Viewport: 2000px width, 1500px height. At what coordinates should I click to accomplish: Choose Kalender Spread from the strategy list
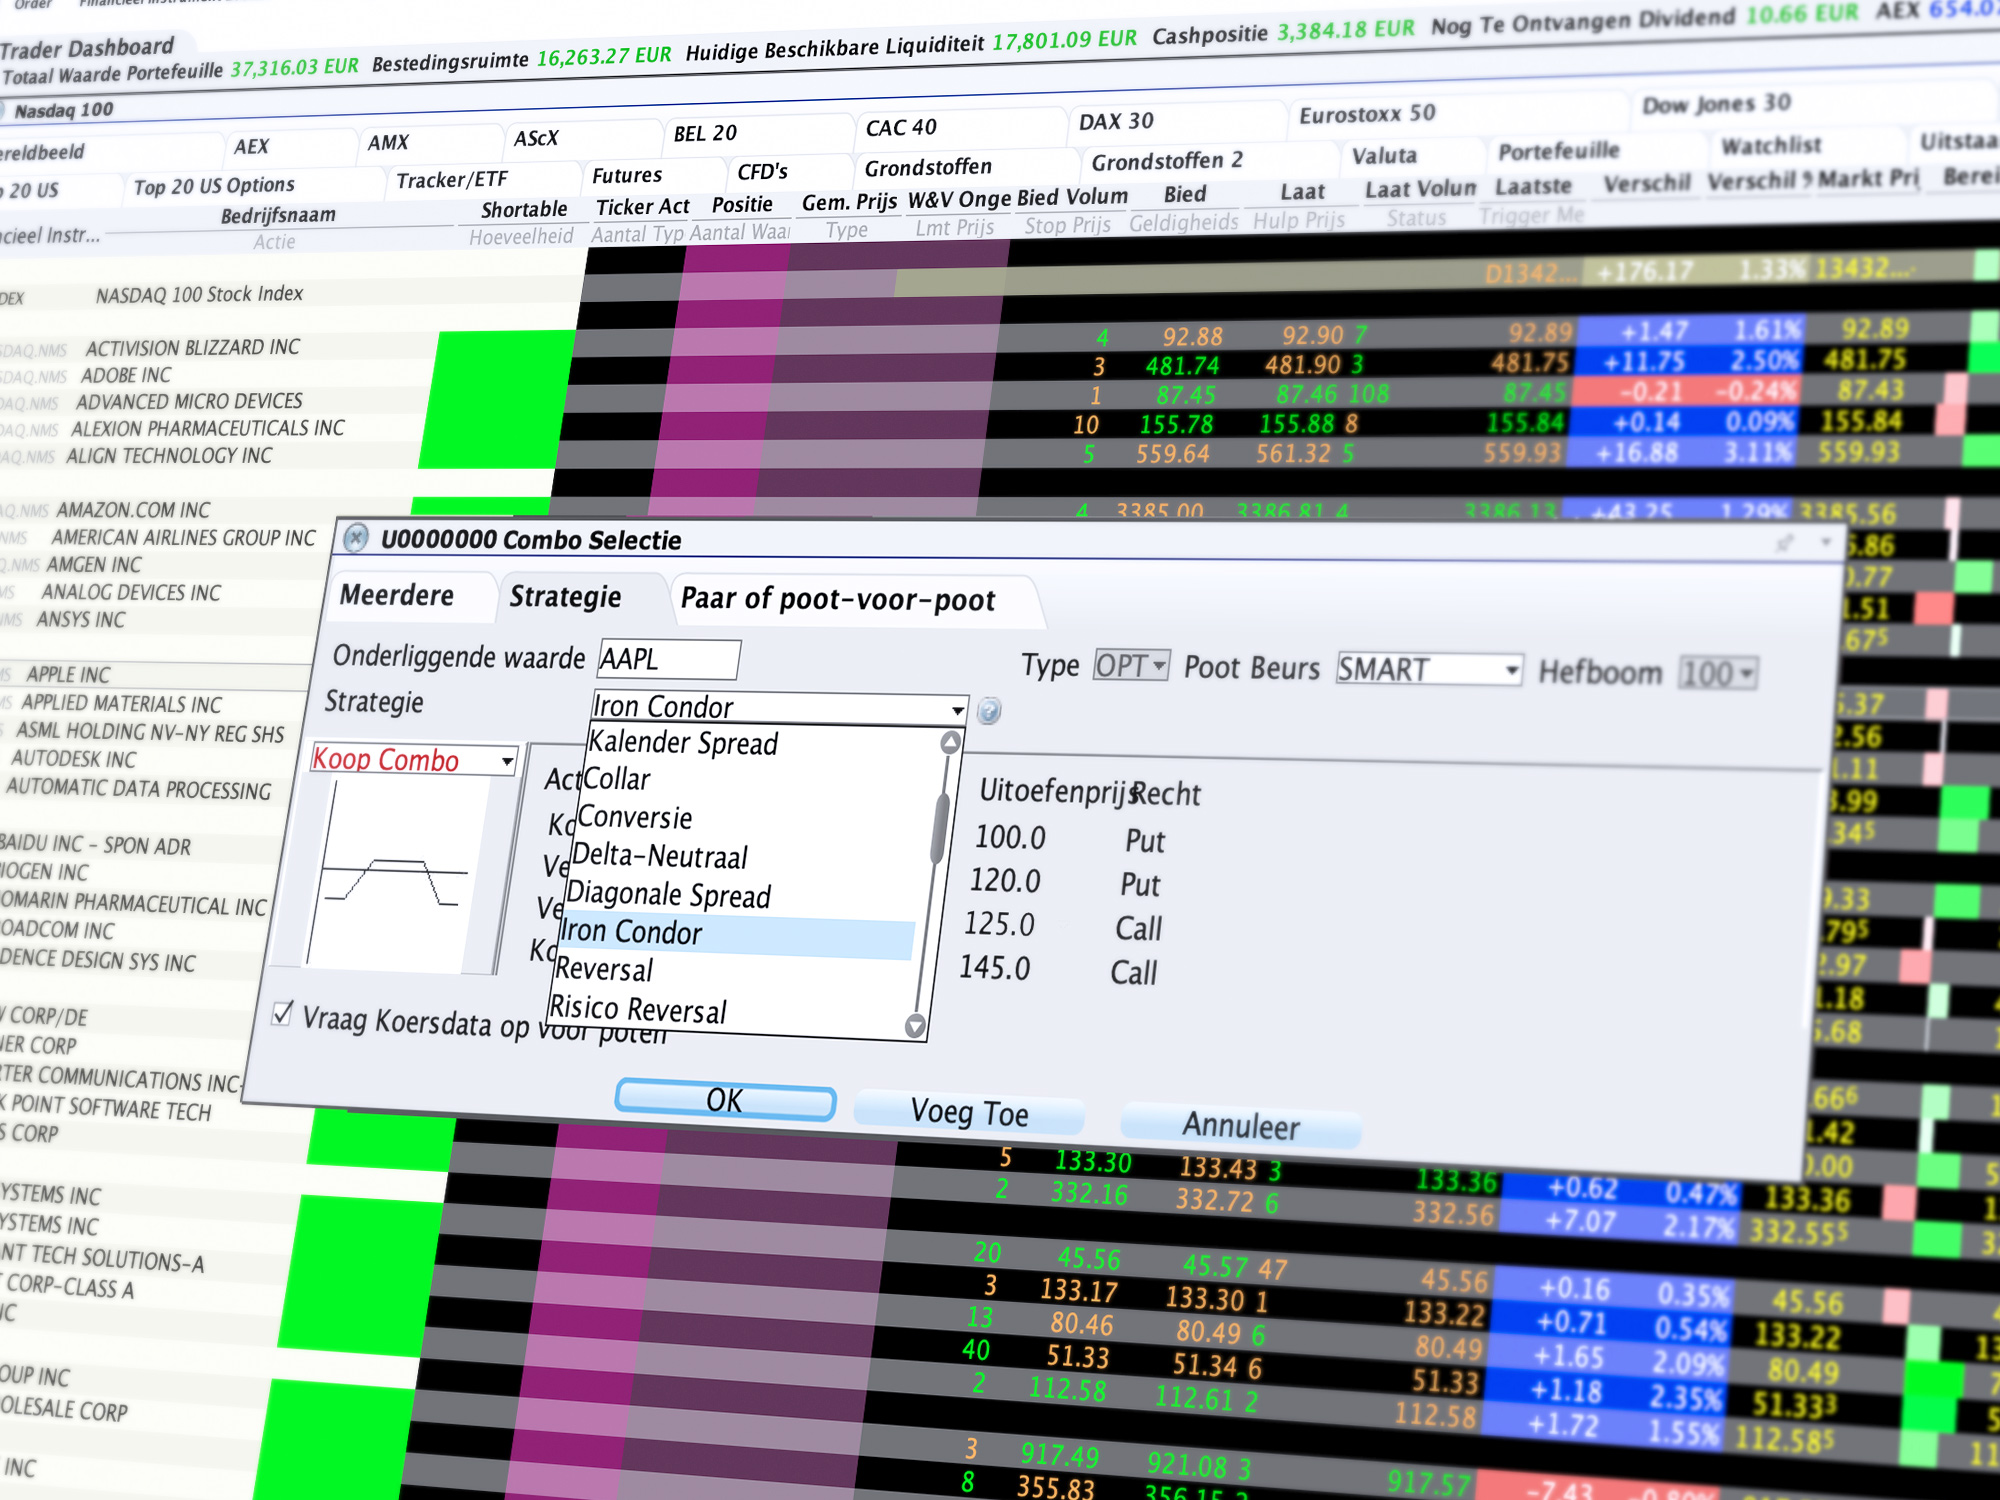click(683, 743)
